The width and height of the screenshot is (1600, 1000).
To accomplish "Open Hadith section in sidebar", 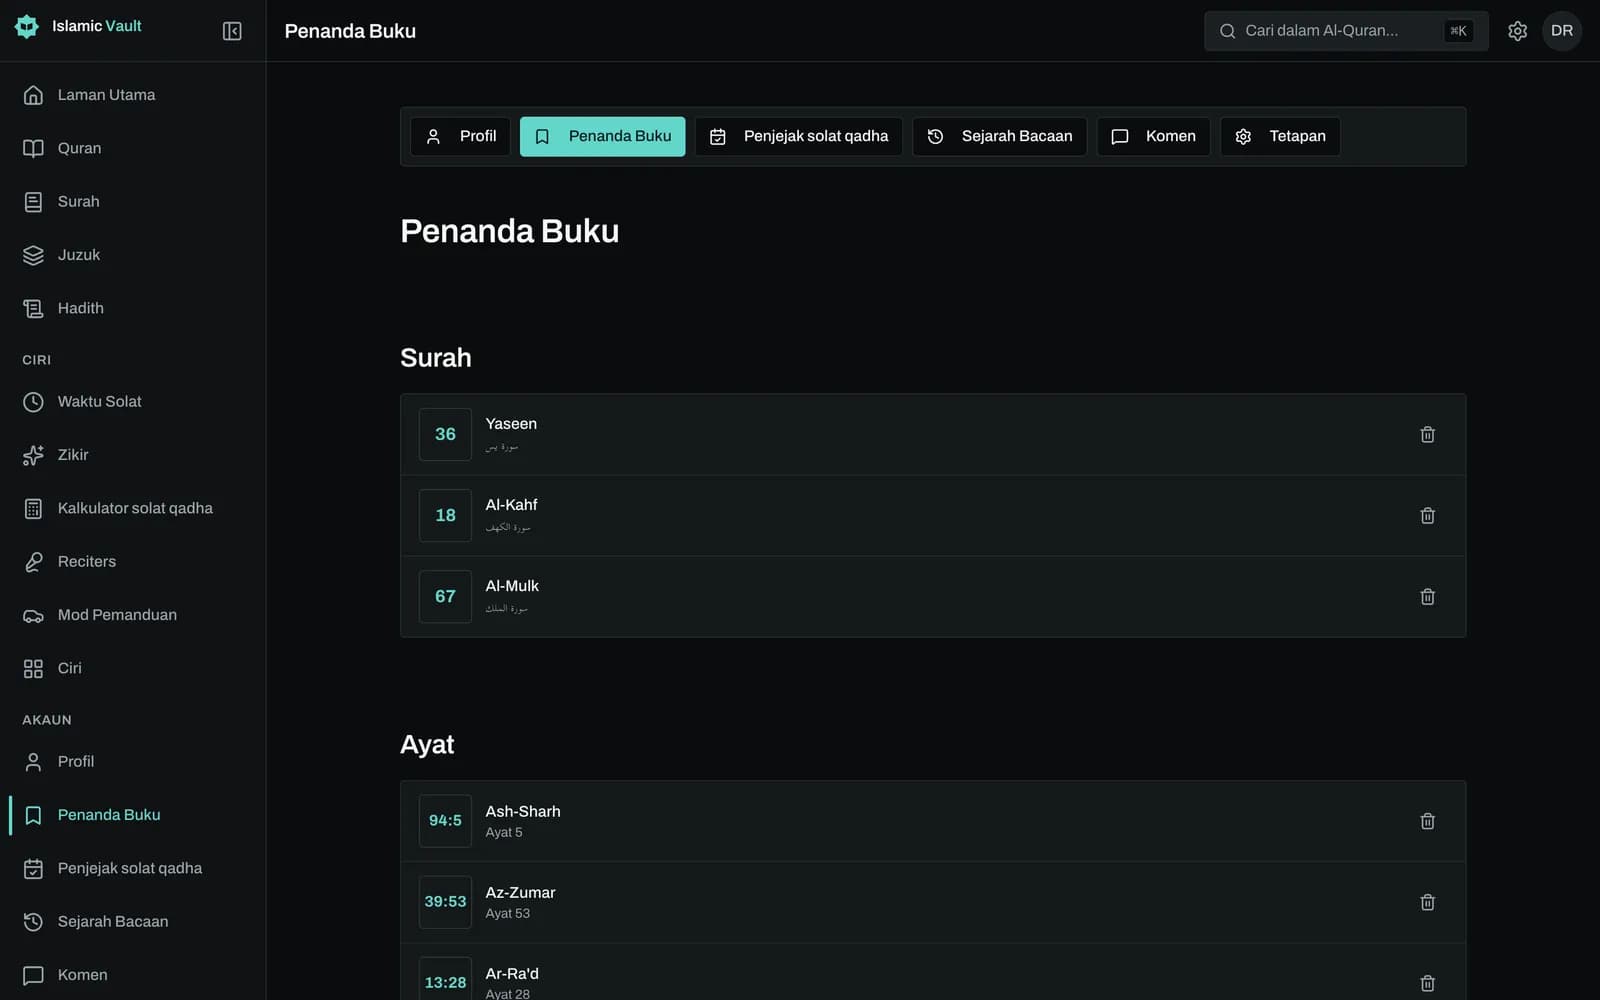I will (x=133, y=308).
